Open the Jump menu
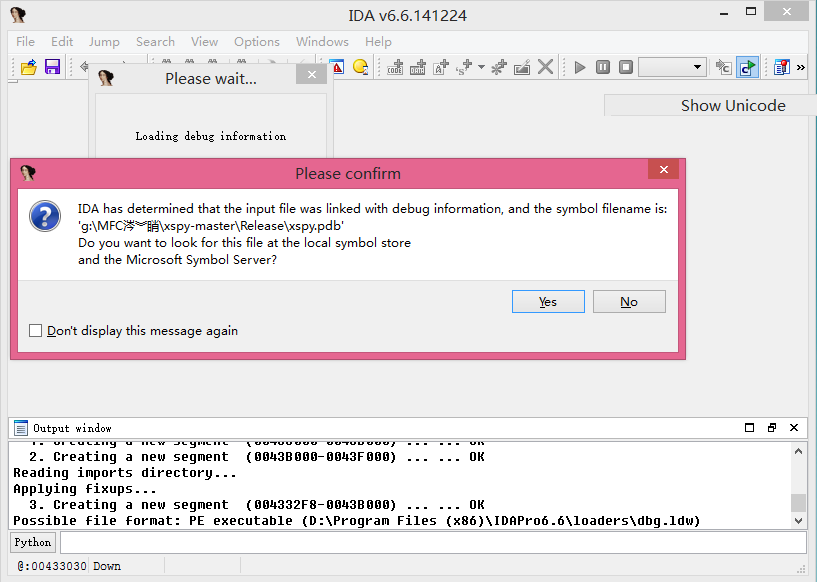 104,42
